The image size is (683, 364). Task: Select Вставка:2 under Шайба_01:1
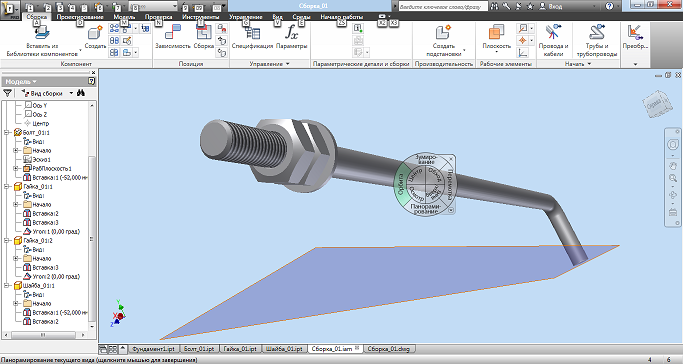click(41, 321)
